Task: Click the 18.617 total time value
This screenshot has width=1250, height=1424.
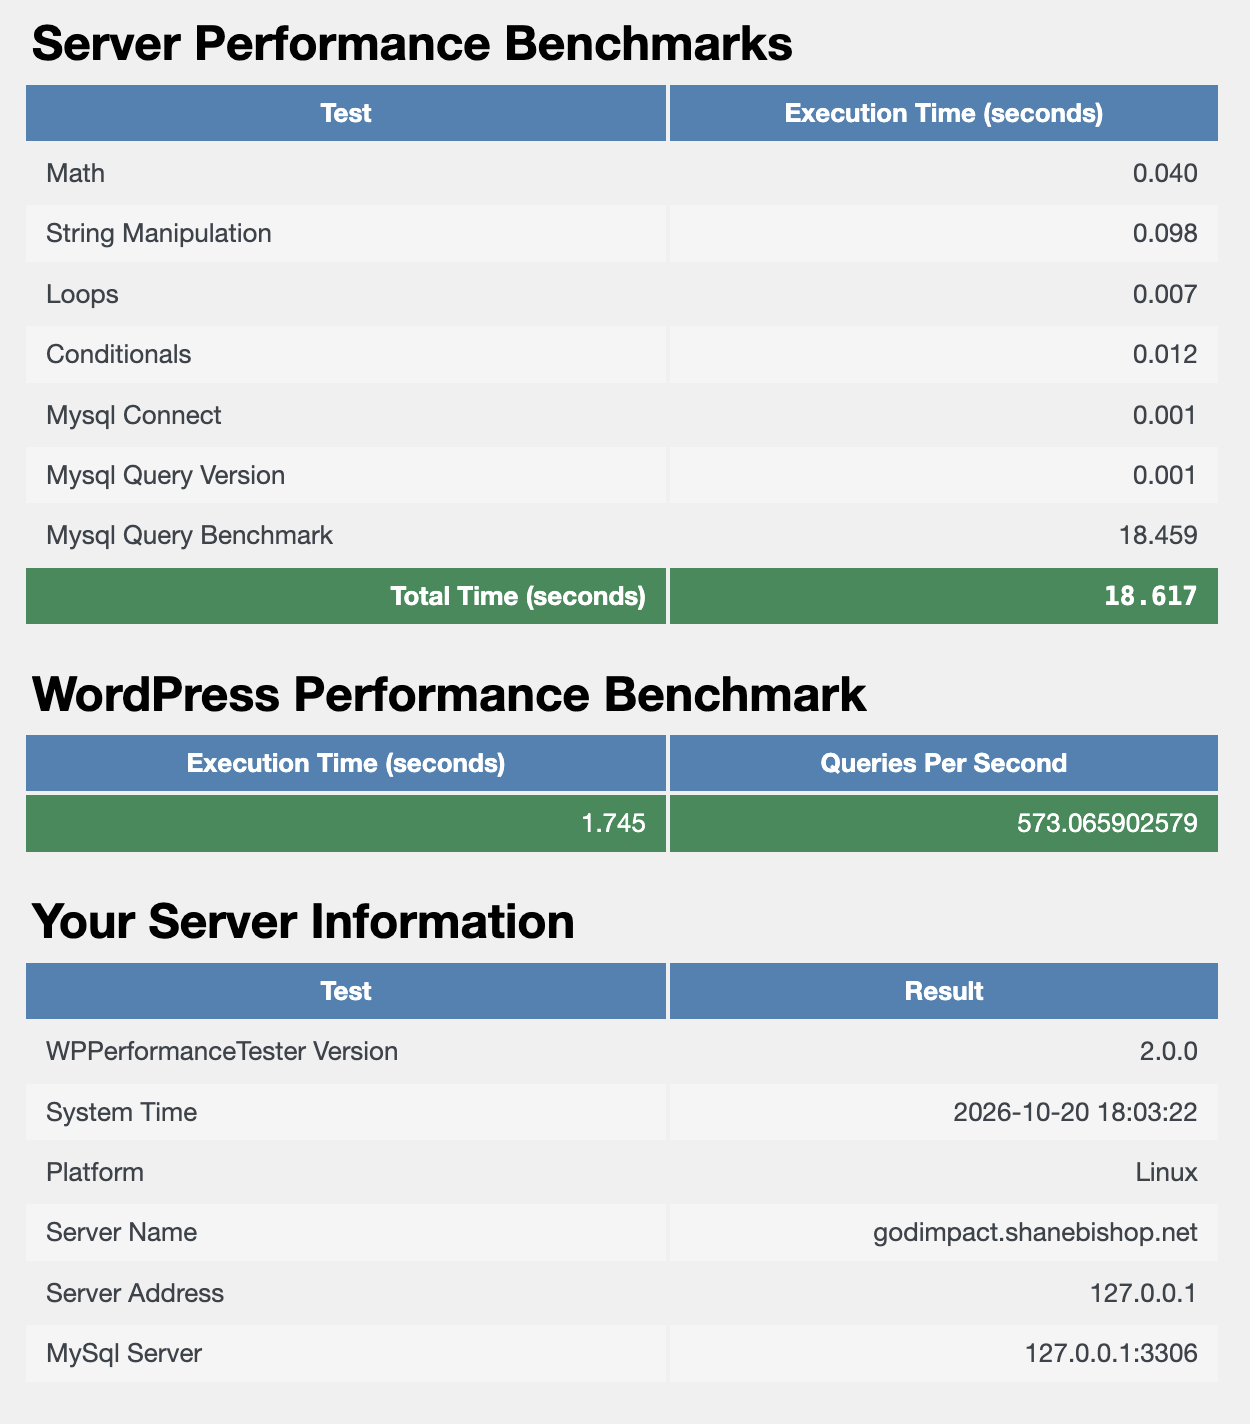Action: [1151, 596]
